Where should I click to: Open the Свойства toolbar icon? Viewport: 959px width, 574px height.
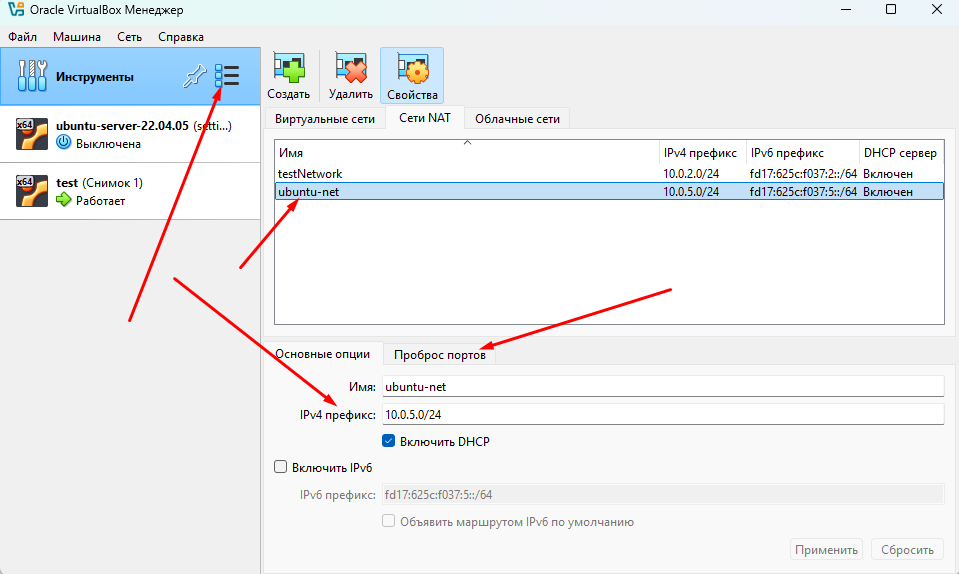412,76
